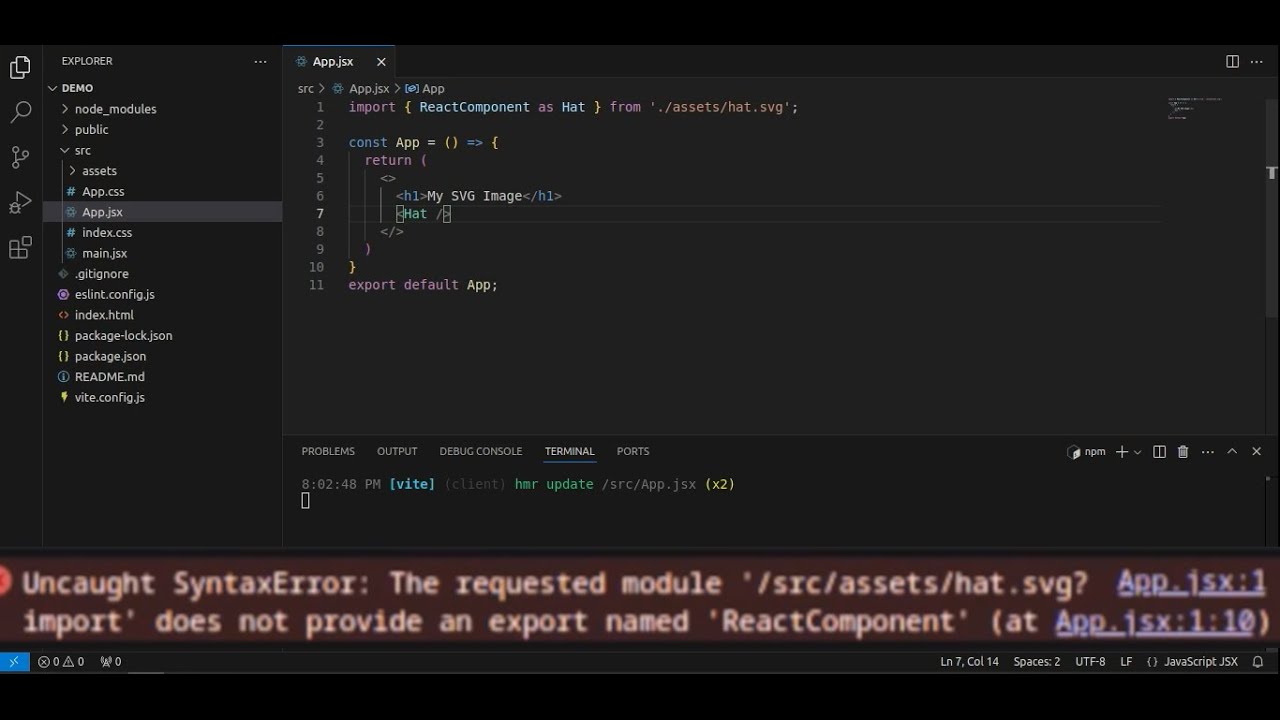The image size is (1280, 720).
Task: Open terminal panel more actions ellipsis
Action: point(1207,452)
